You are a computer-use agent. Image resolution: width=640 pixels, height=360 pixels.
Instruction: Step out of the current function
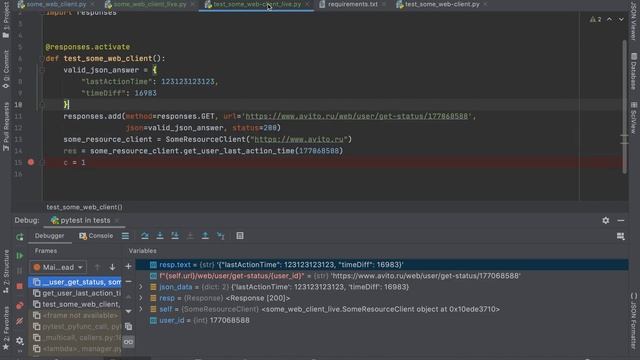[205, 236]
